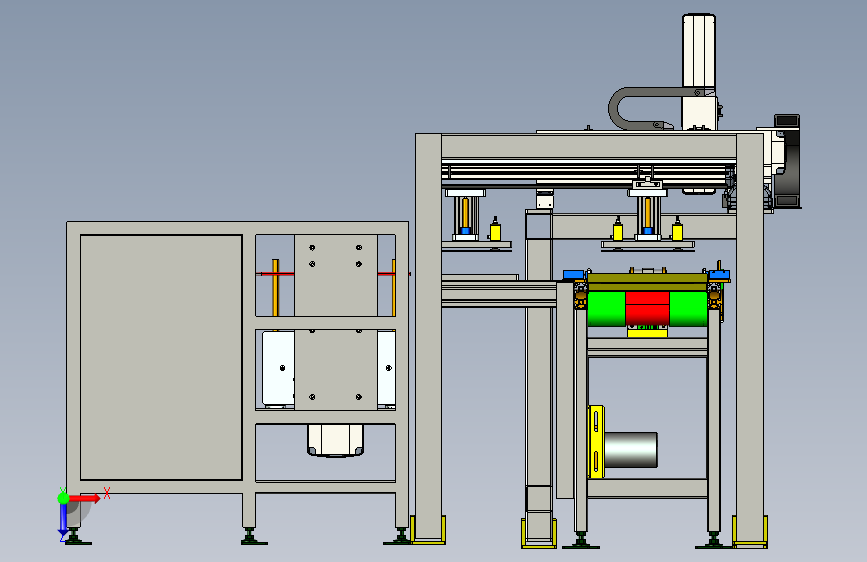Viewport: 867px width, 562px height.
Task: Select the left vertical column of the gantry
Action: (x=429, y=337)
